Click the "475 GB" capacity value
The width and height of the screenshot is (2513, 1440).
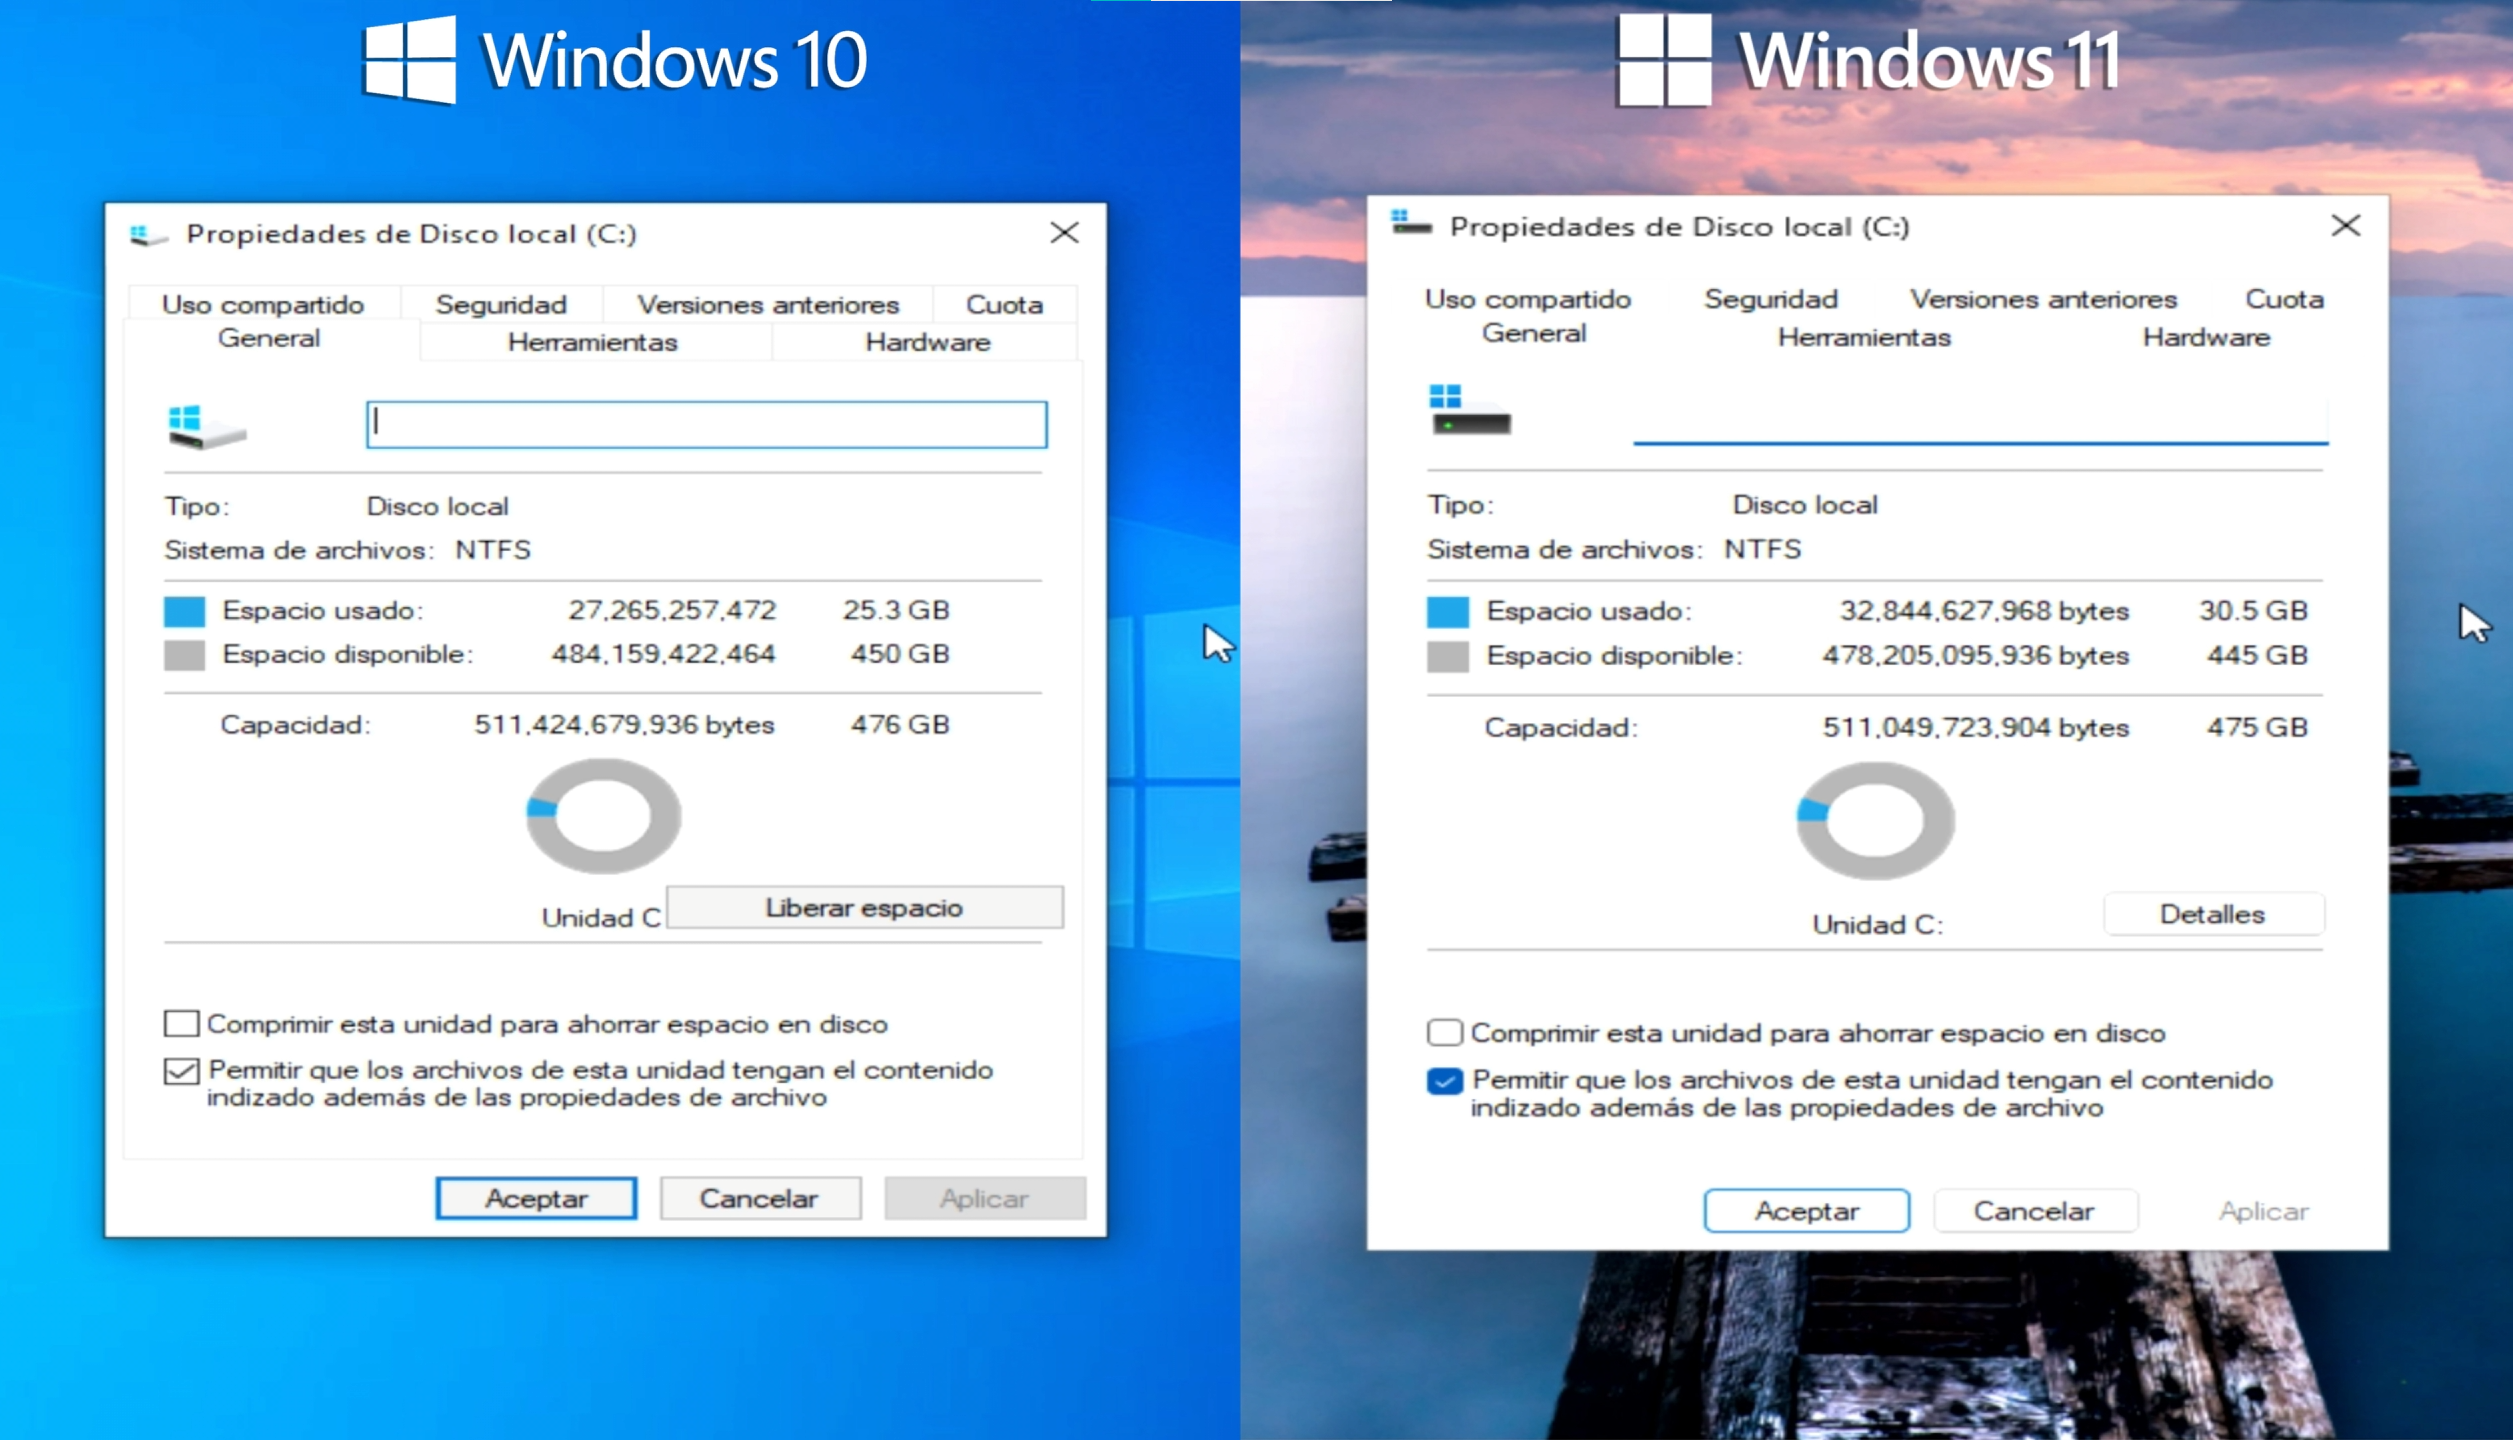pyautogui.click(x=2257, y=728)
